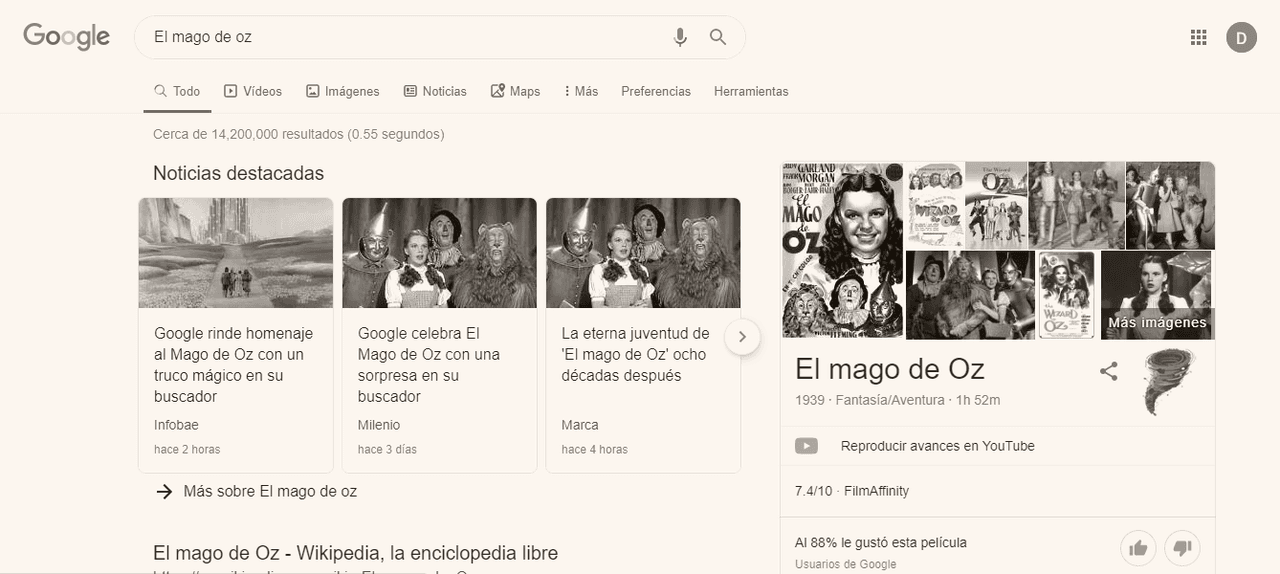
Task: Click Reproducir avances en YouTube
Action: coord(937,446)
